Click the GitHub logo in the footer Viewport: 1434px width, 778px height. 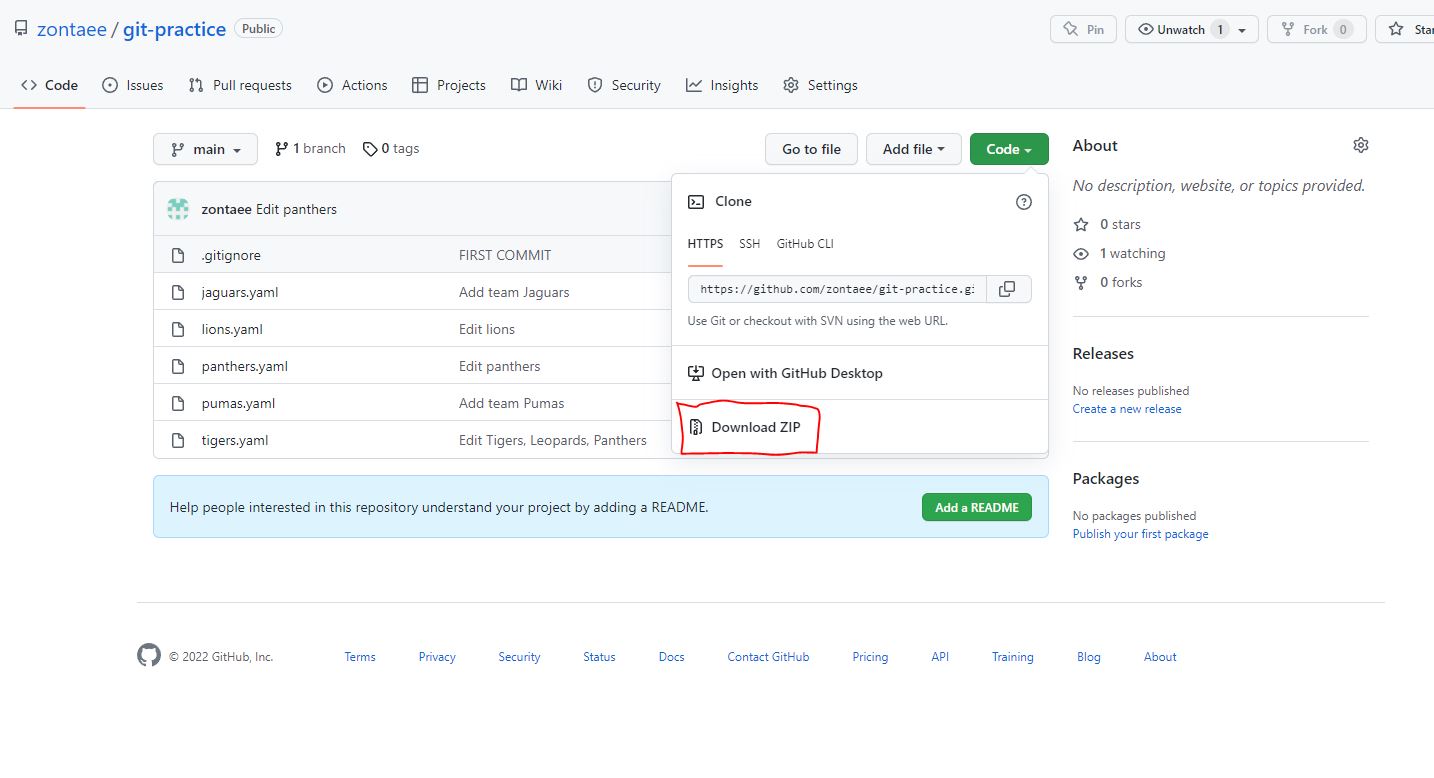[x=149, y=656]
